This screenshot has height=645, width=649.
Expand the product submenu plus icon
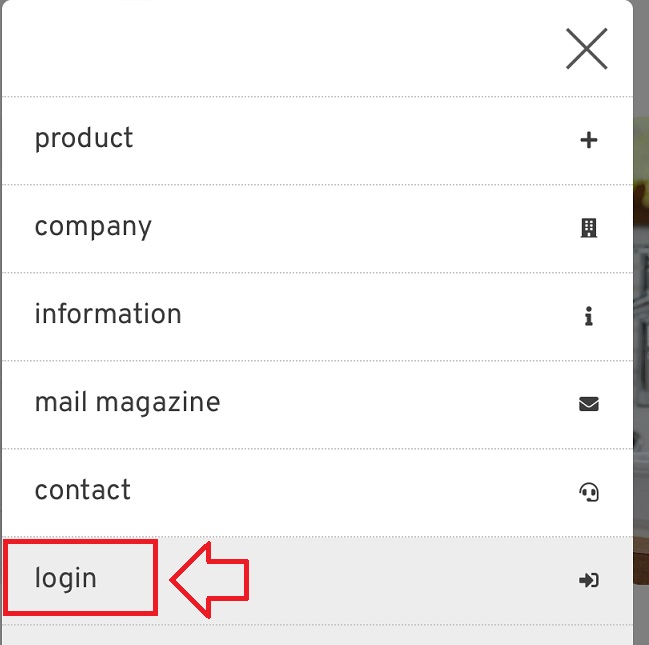click(x=589, y=140)
